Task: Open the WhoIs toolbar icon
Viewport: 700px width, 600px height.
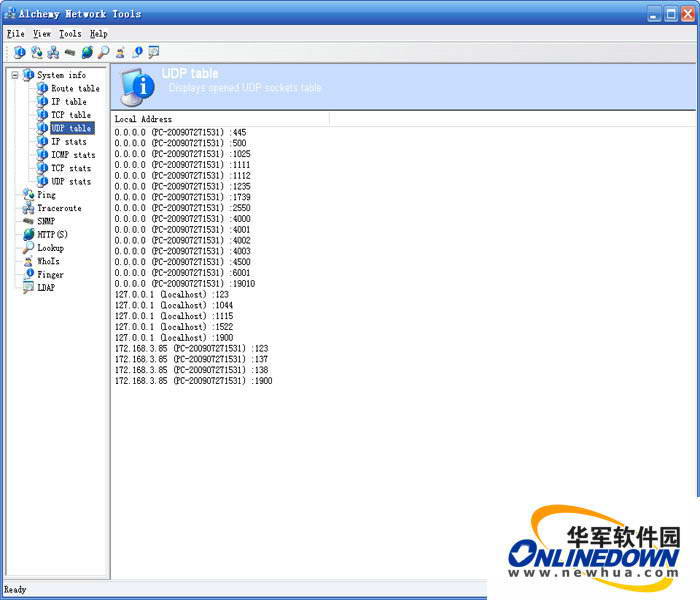Action: (120, 52)
